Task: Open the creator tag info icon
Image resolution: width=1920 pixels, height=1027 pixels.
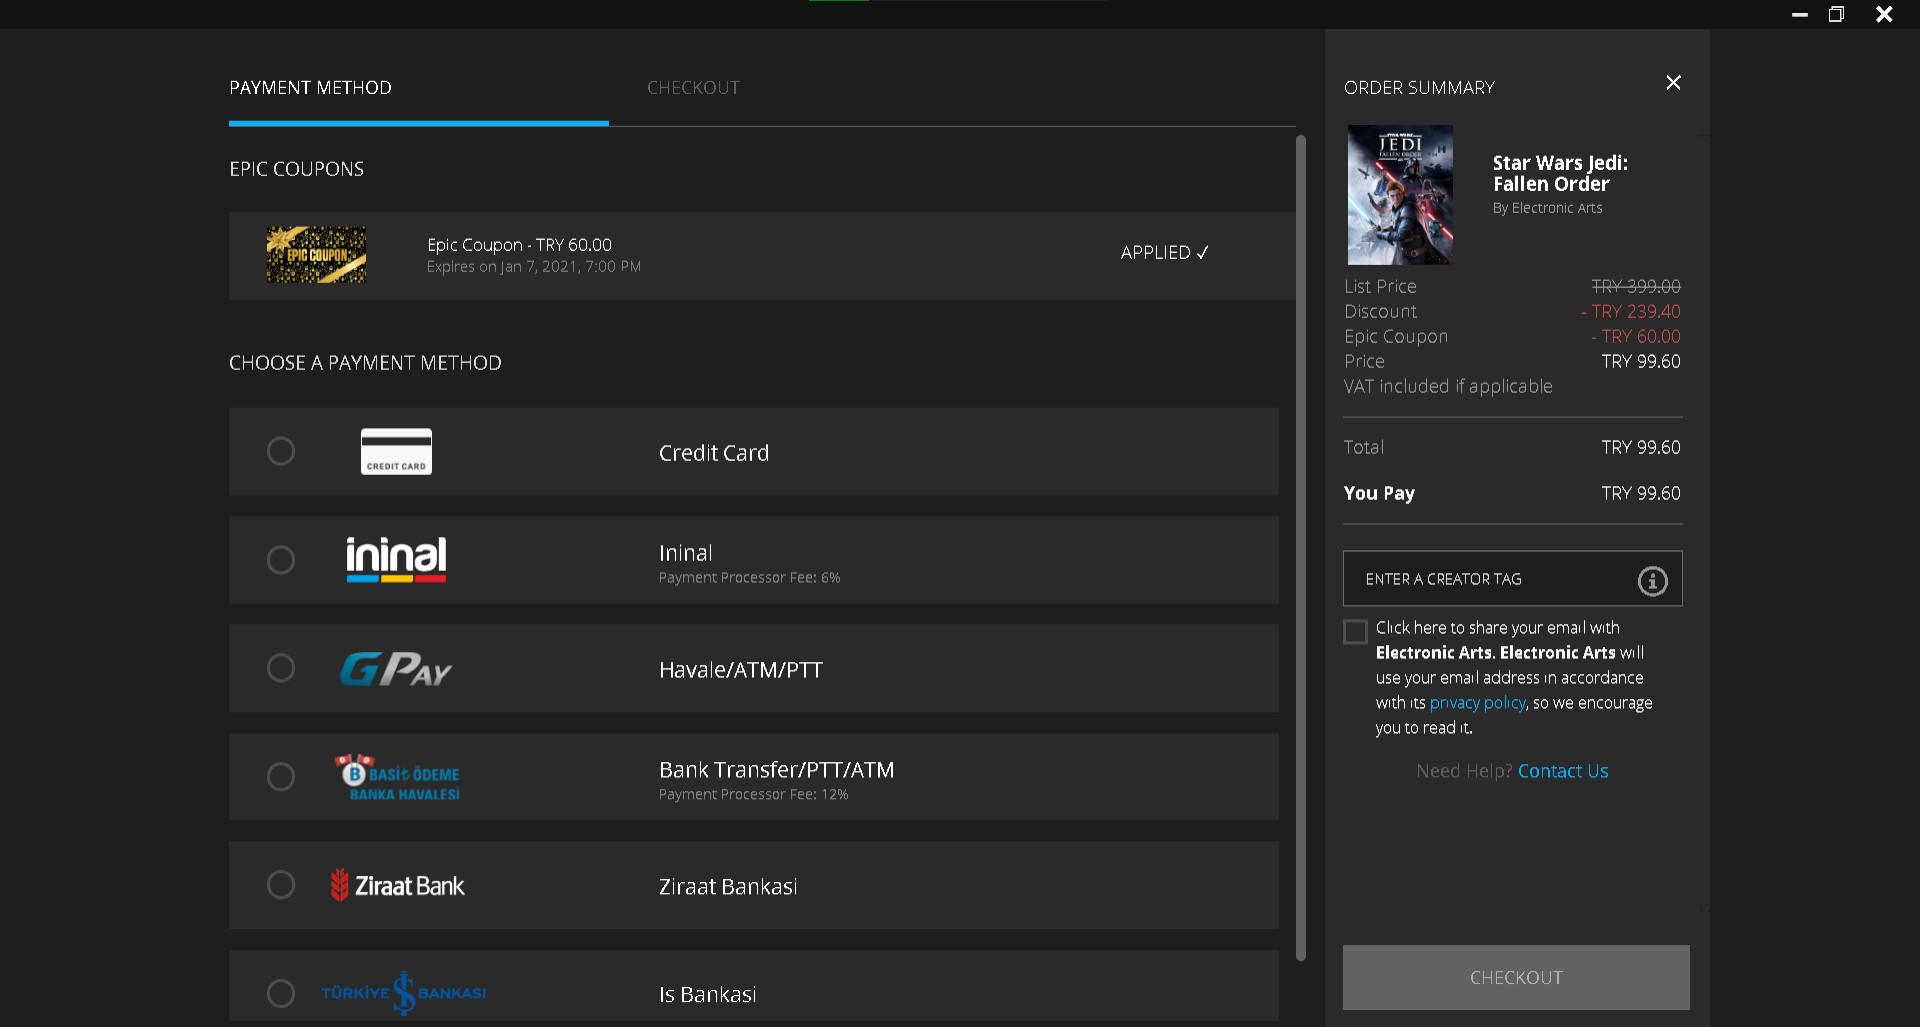Action: [x=1652, y=580]
